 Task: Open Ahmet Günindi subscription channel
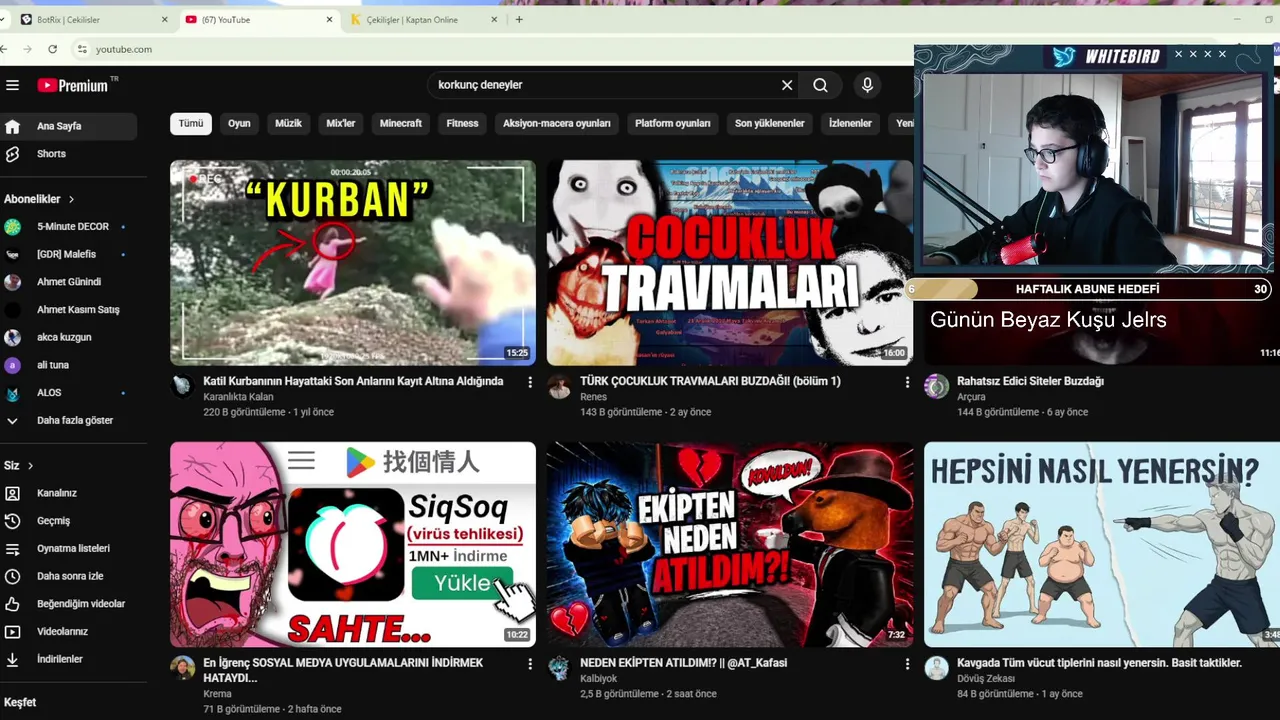(68, 282)
